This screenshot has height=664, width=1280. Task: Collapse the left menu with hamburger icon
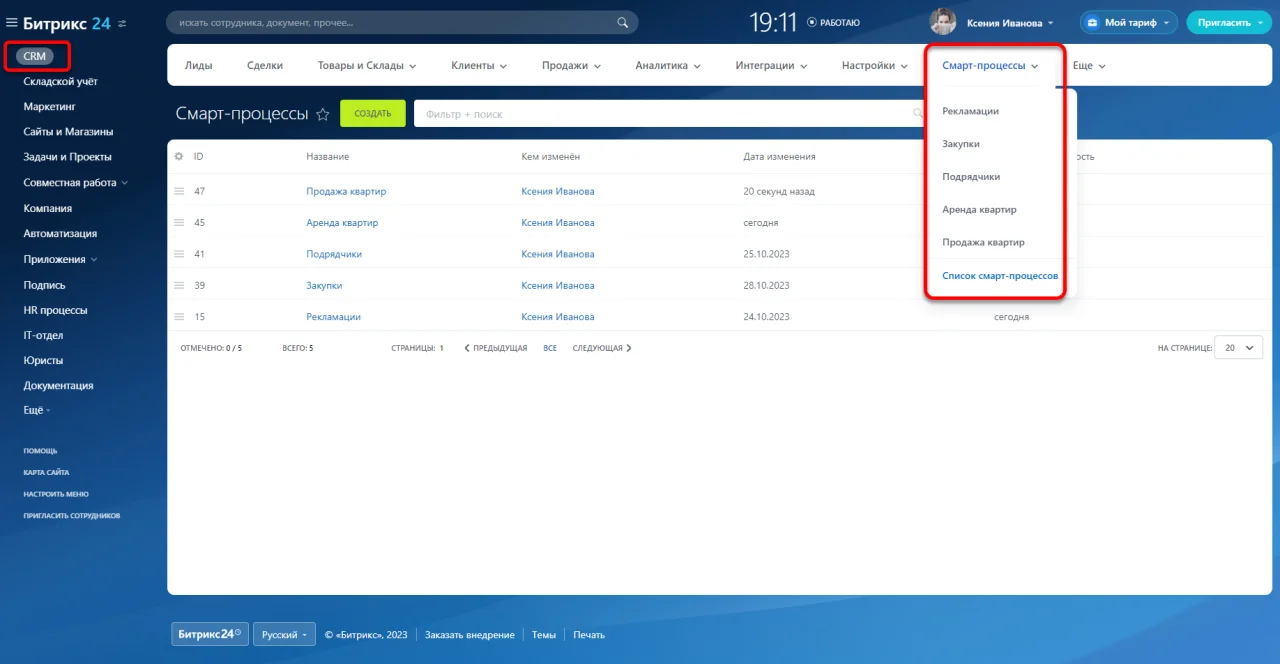[12, 22]
